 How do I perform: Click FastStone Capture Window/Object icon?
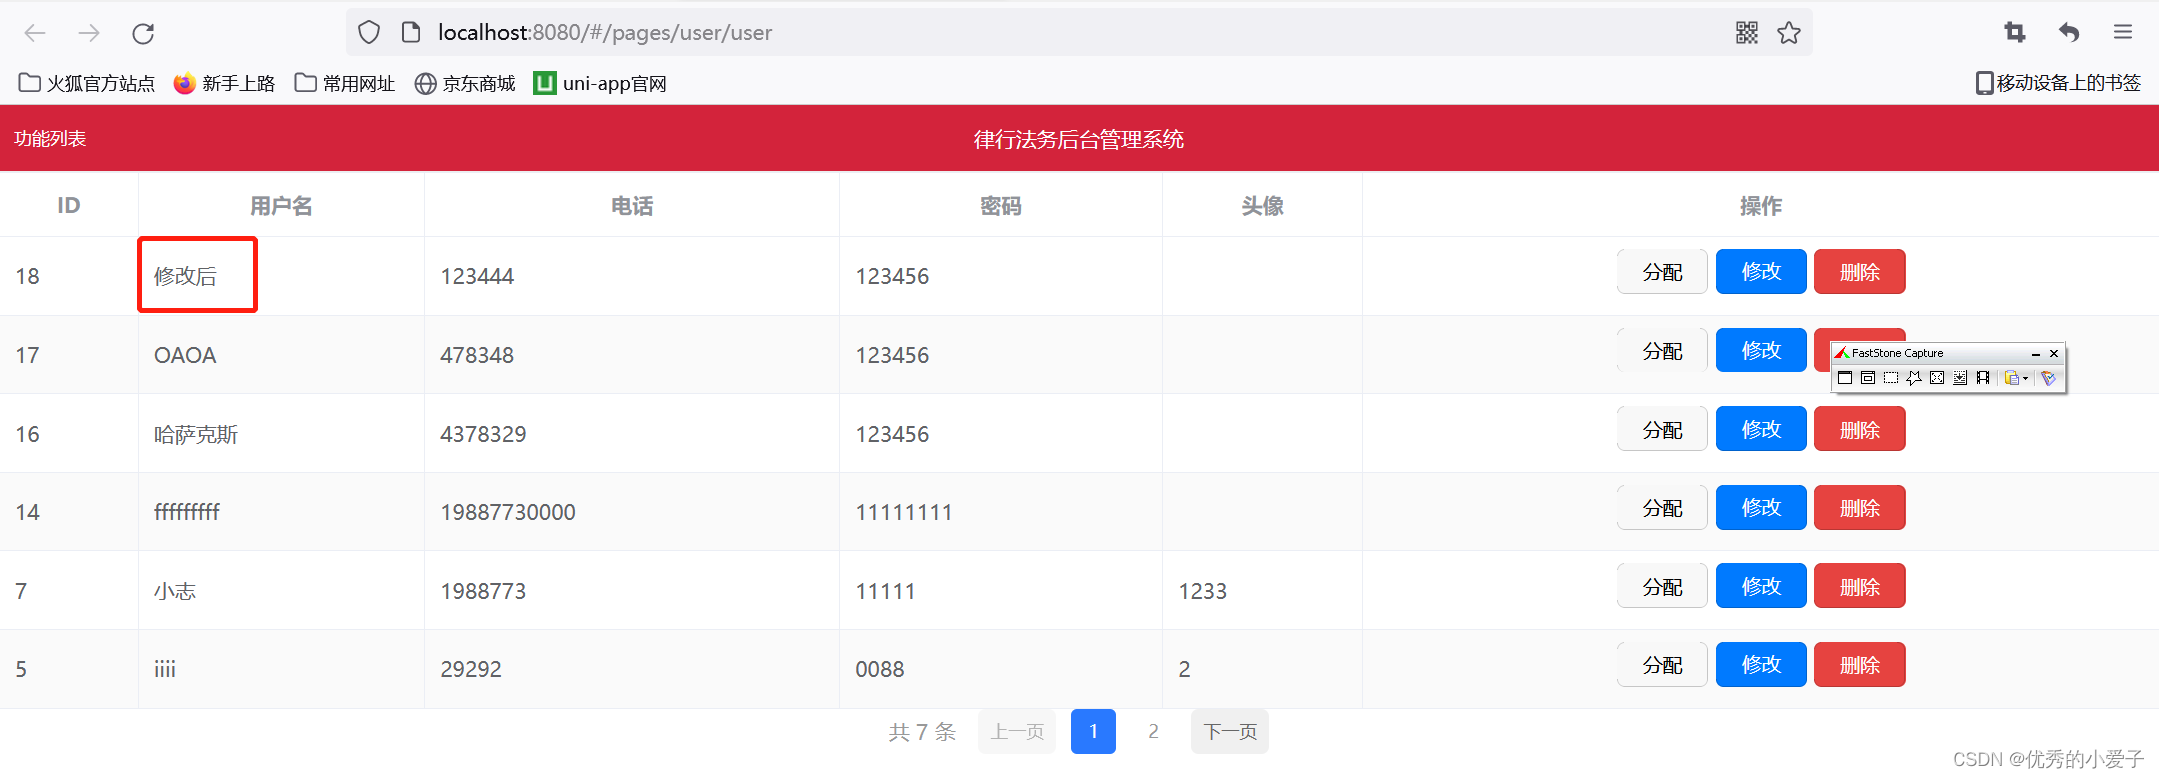pos(1868,377)
